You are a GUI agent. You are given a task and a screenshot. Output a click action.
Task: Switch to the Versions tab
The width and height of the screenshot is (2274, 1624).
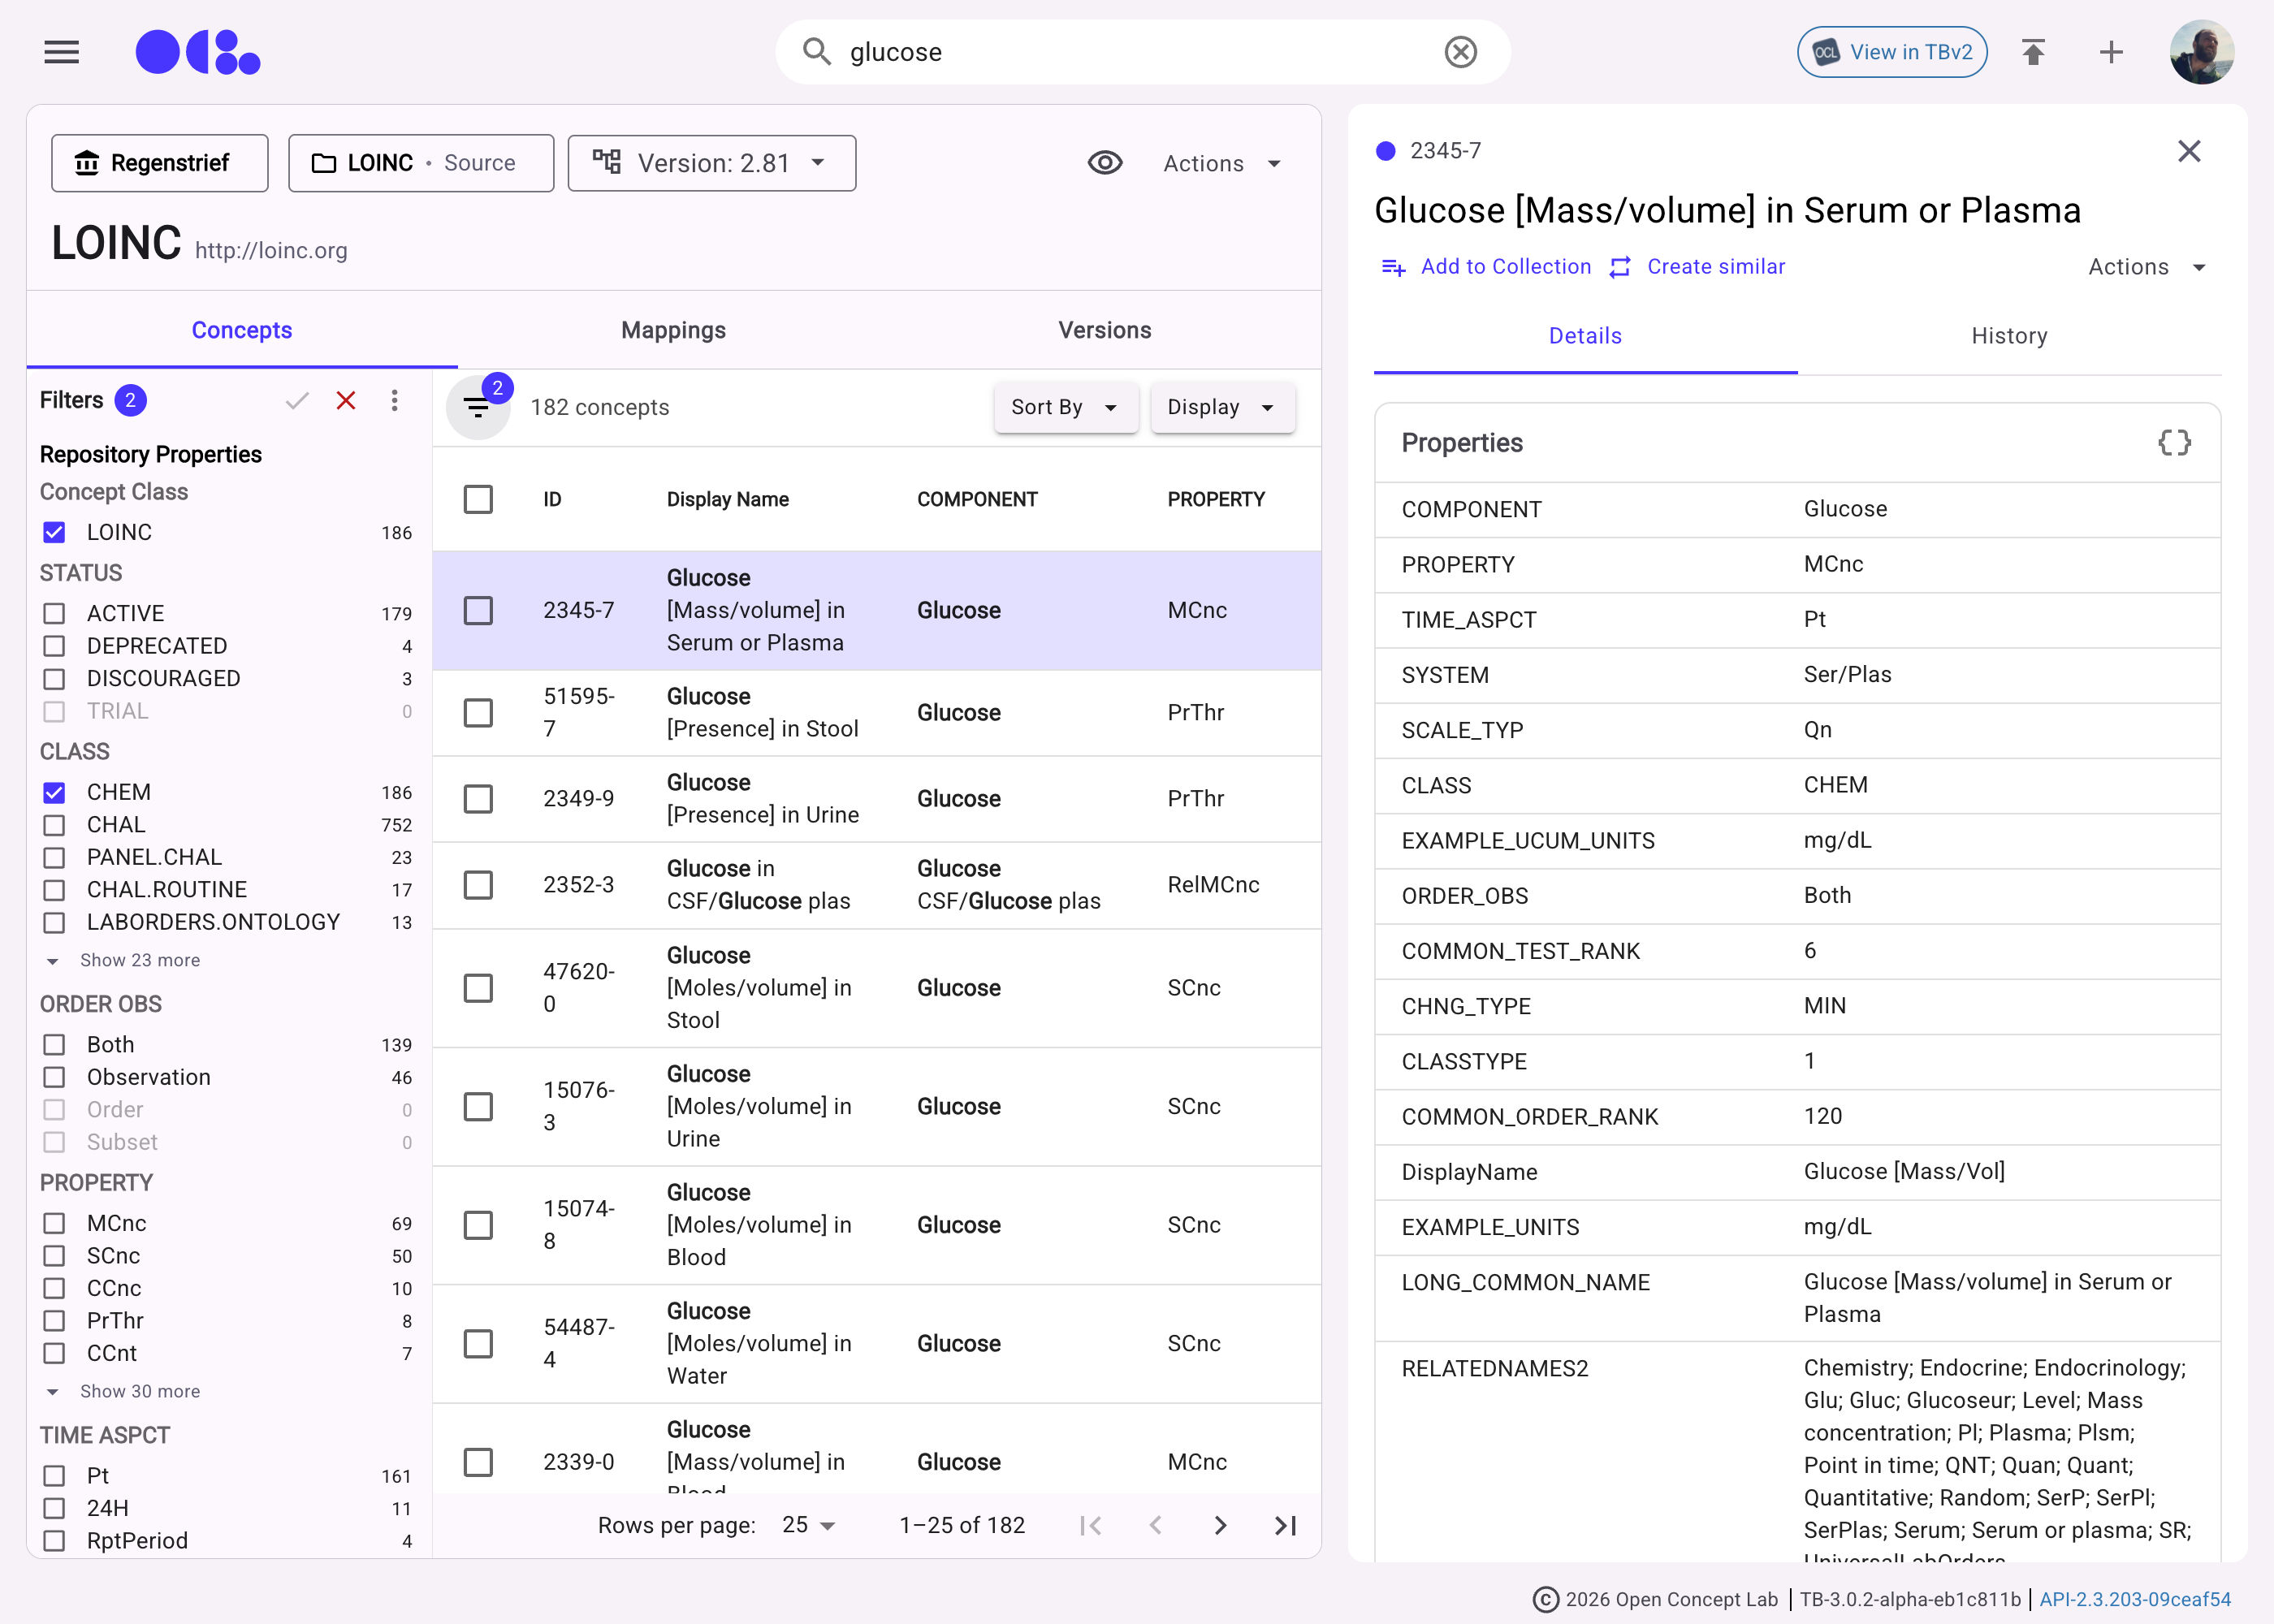click(1105, 330)
